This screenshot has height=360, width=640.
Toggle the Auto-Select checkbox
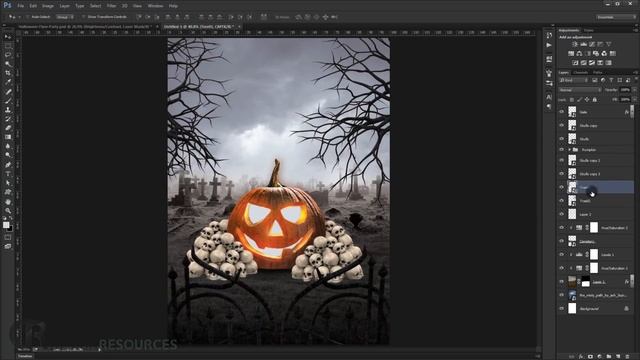27,17
